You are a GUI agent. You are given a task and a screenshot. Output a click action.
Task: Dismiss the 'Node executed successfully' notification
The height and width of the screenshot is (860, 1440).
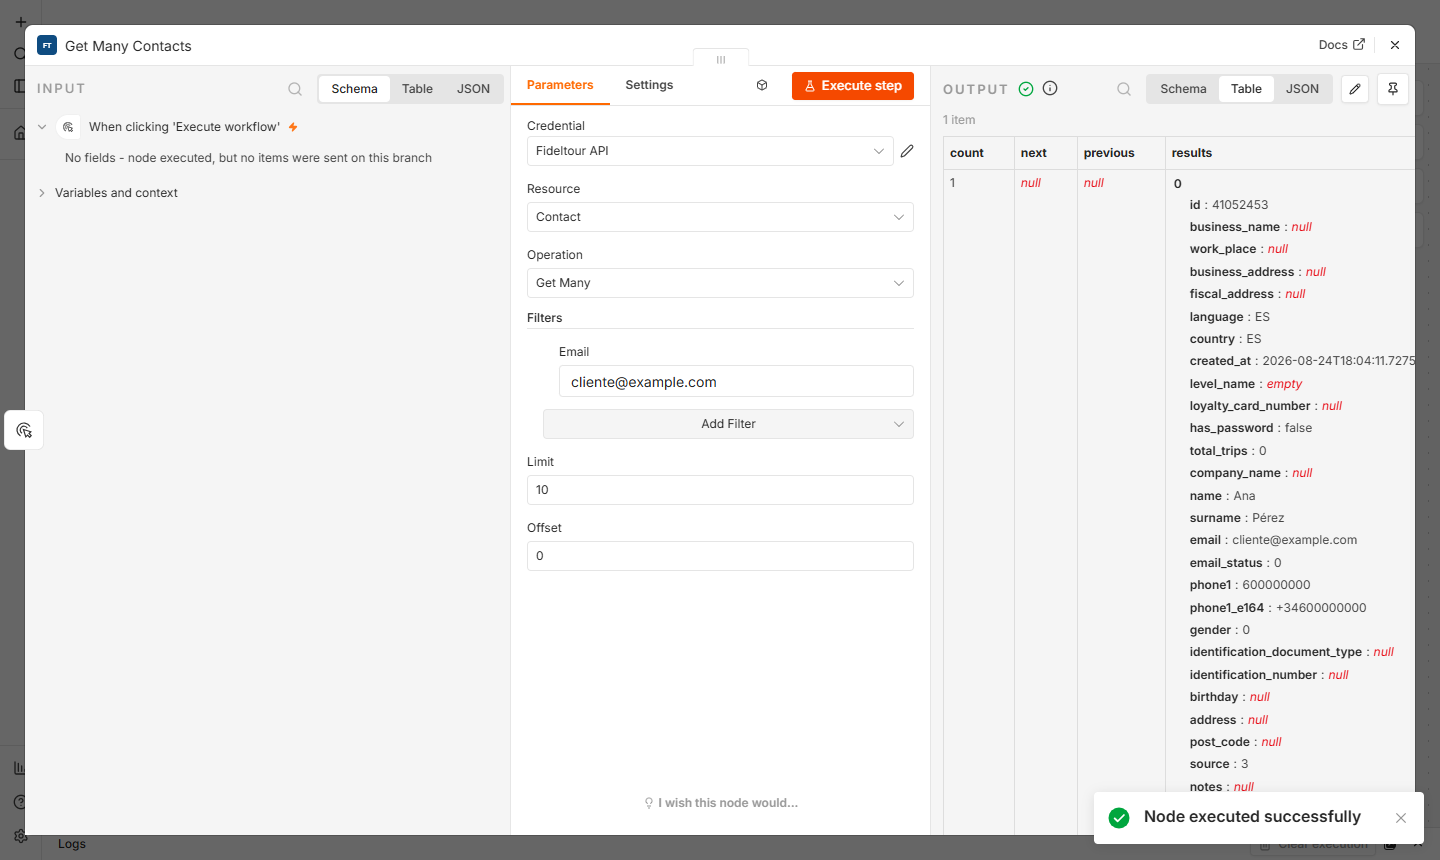1401,818
